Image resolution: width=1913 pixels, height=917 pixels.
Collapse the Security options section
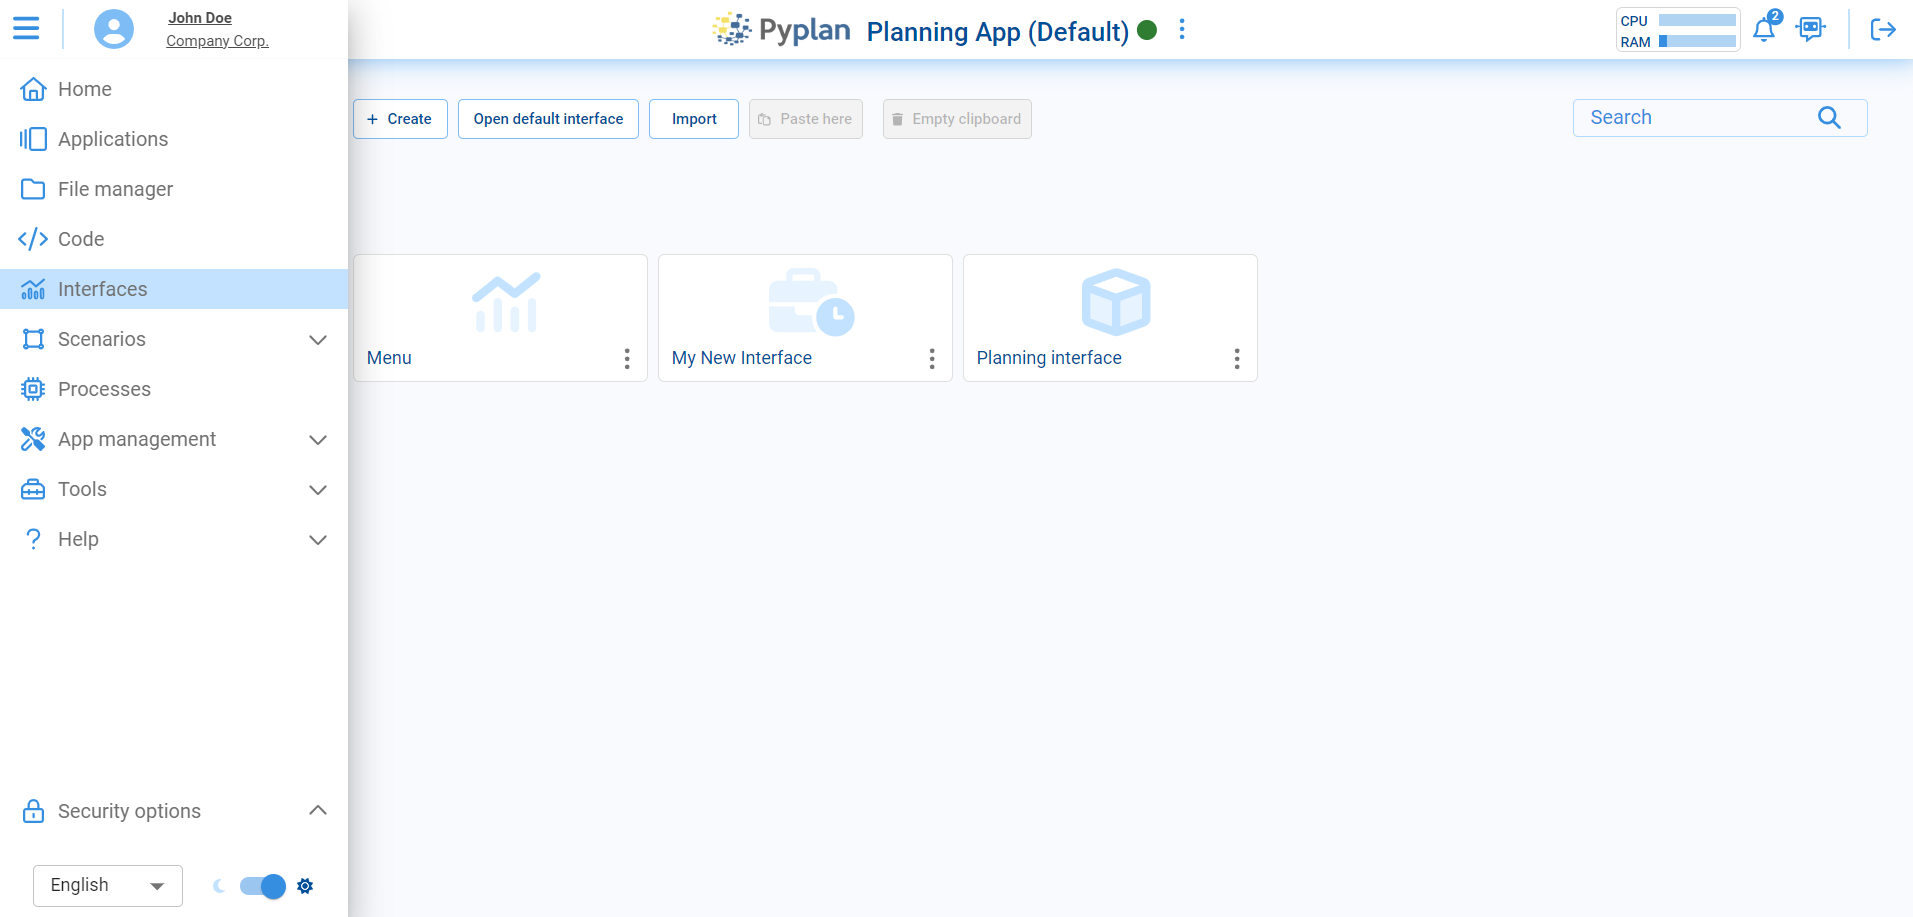click(317, 810)
